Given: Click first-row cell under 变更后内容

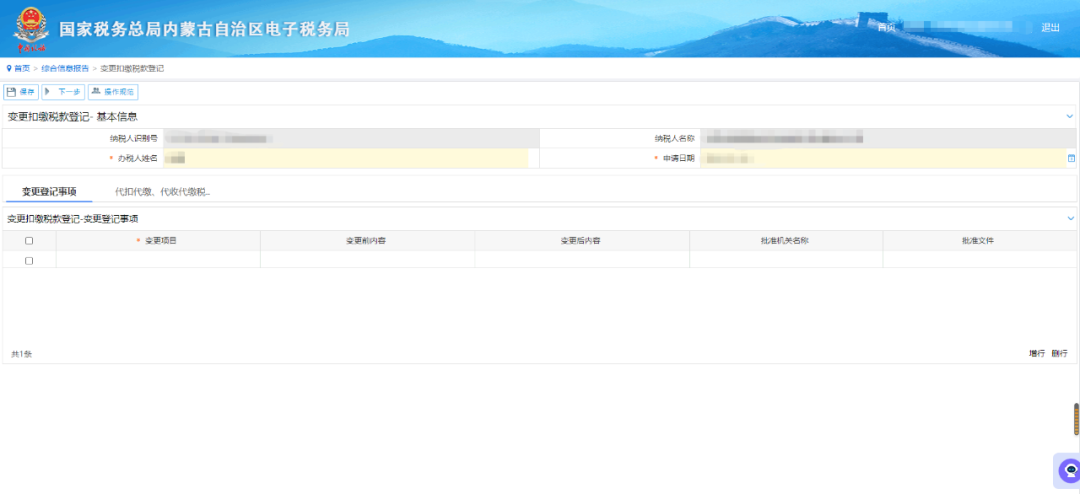Looking at the screenshot, I should click(582, 260).
